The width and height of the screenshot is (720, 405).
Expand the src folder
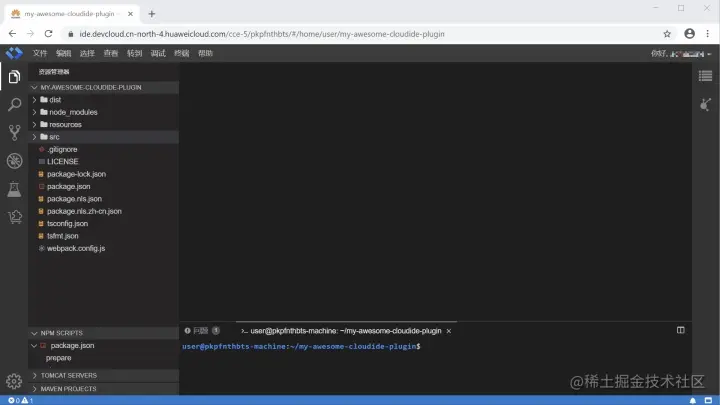coord(34,137)
